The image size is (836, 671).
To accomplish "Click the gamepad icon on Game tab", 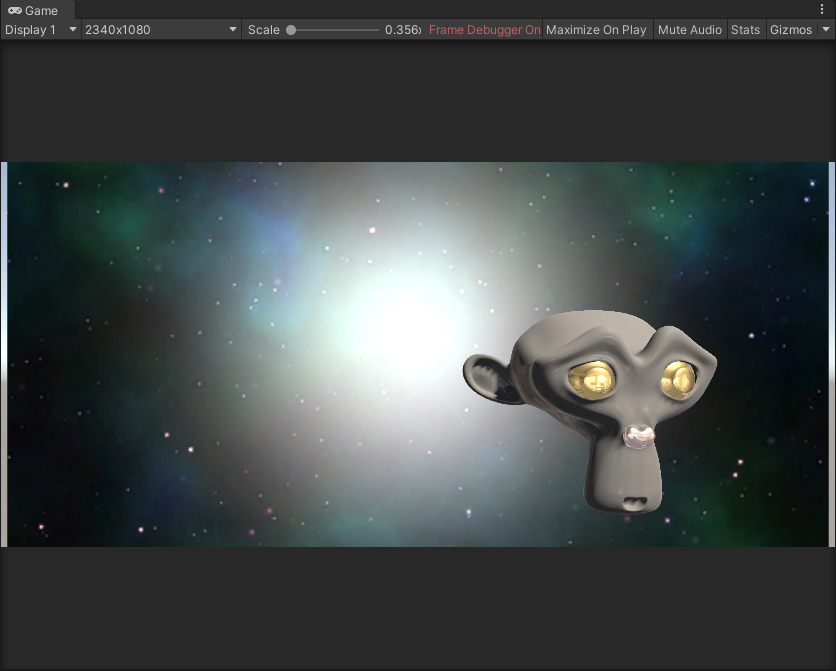I will pyautogui.click(x=14, y=11).
